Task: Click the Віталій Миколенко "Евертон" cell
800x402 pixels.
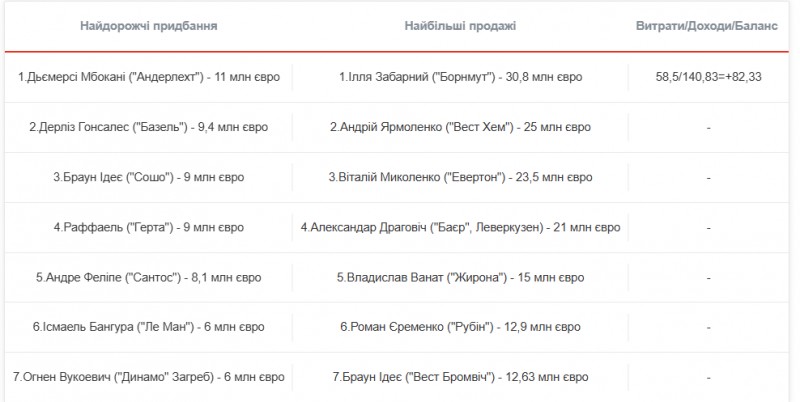Action: [460, 177]
